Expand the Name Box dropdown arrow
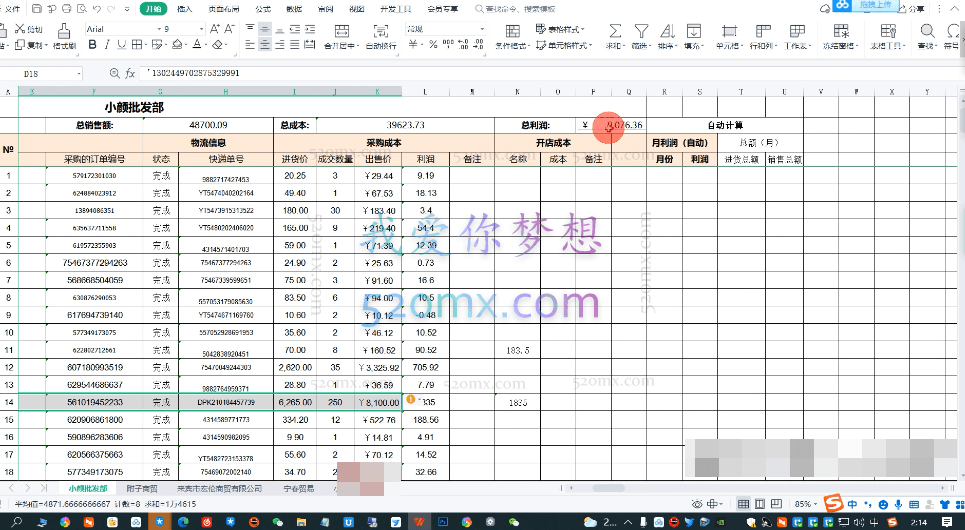Screen dimensions: 965x530 pyautogui.click(x=79, y=74)
